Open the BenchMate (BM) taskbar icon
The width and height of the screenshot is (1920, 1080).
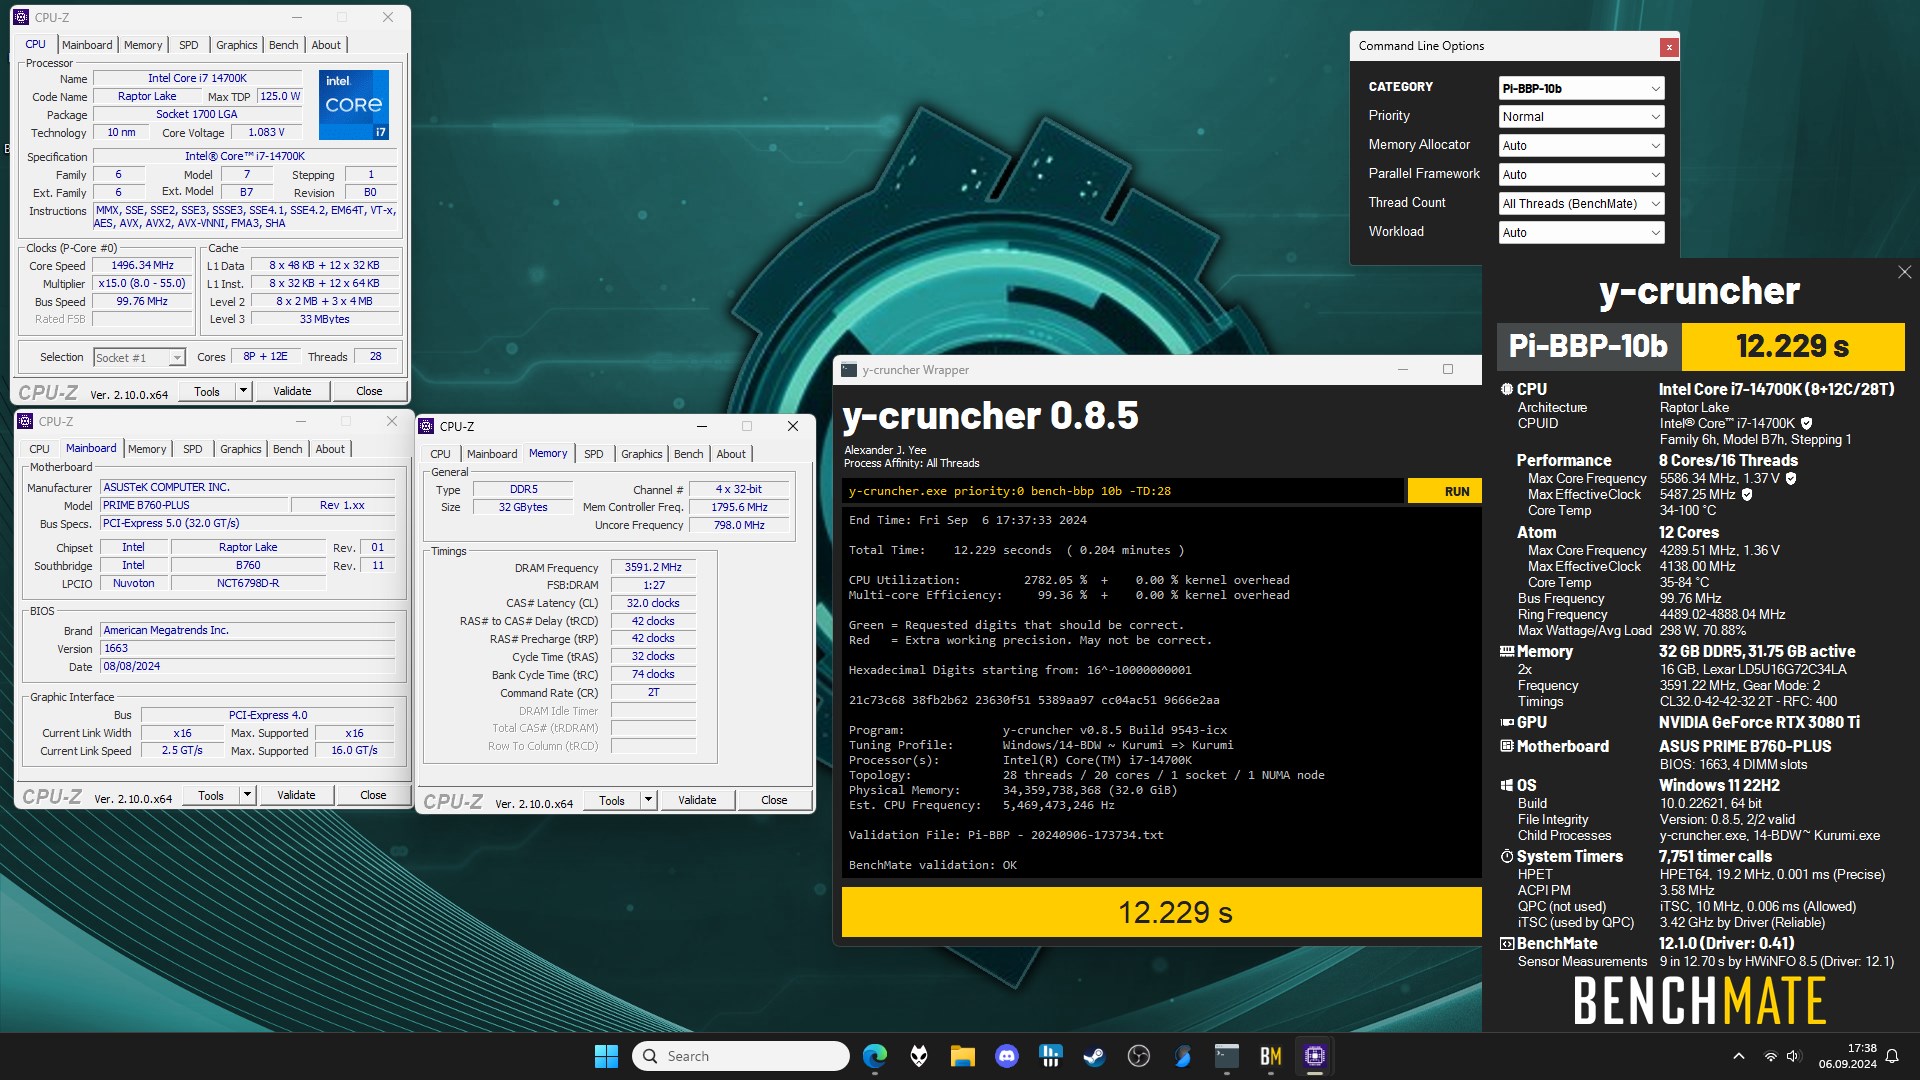point(1270,1056)
